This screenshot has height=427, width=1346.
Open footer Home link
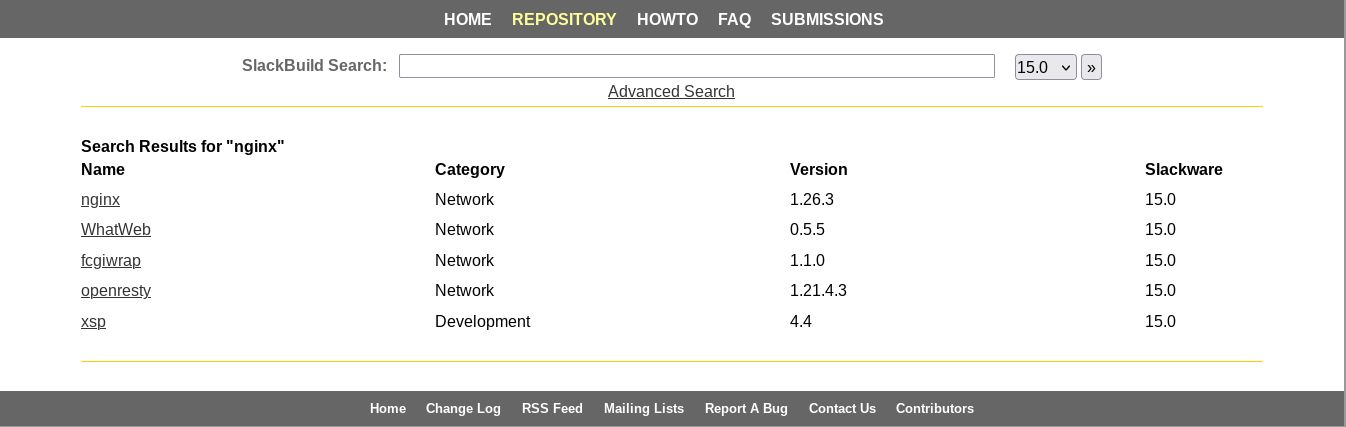[x=388, y=408]
